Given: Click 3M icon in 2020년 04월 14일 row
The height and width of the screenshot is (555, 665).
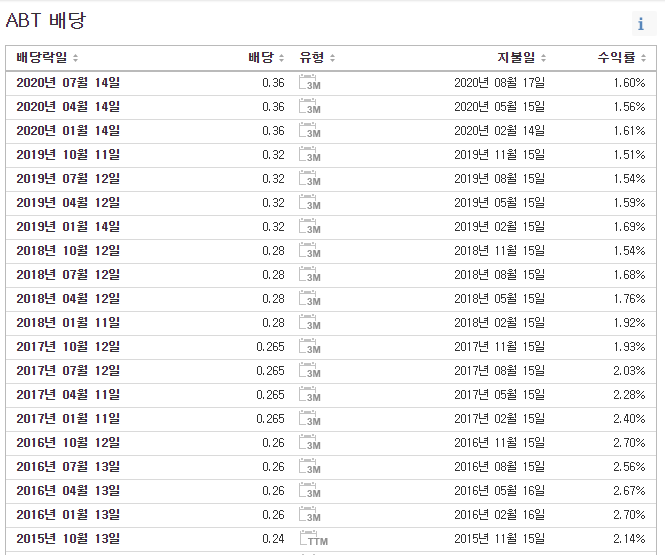Looking at the screenshot, I should click(x=310, y=106).
